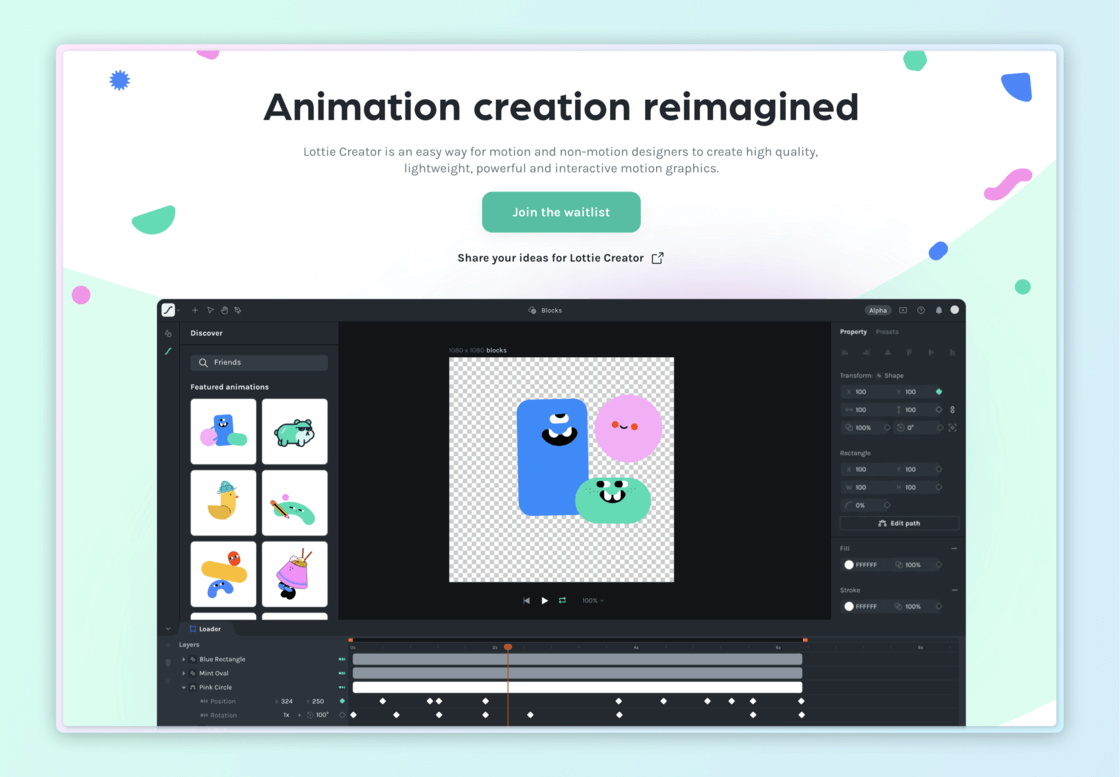Expand the Mint Oval layer

pos(184,673)
